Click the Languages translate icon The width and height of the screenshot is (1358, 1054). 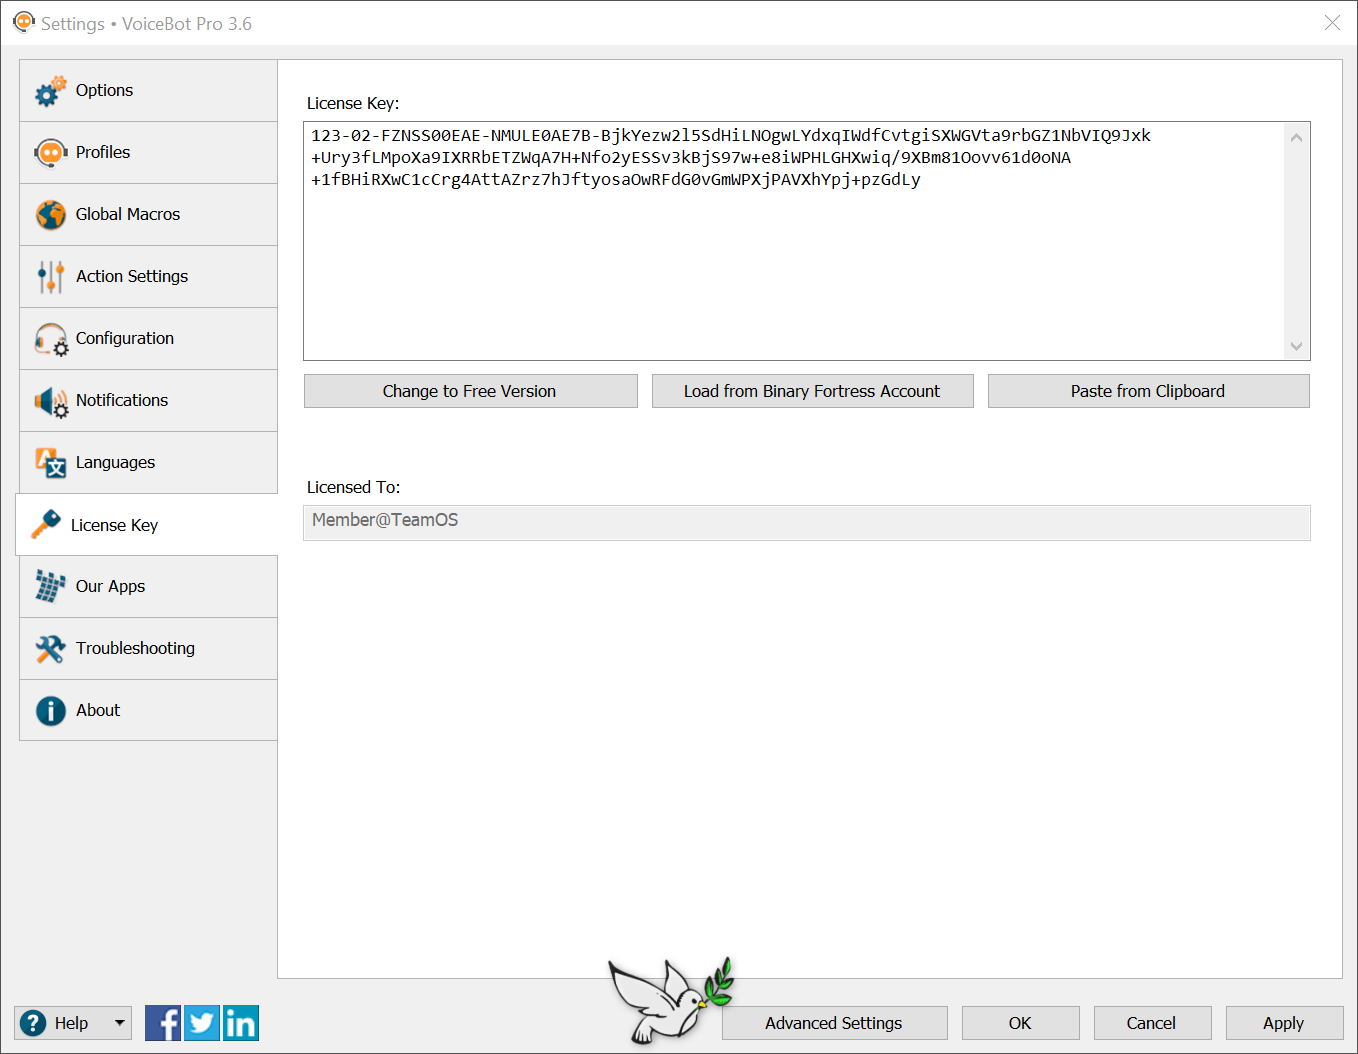50,463
